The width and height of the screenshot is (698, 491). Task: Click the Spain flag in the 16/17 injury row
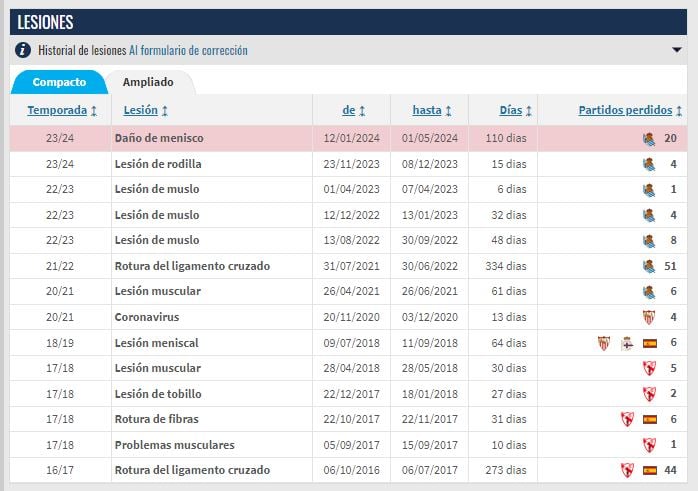(649, 470)
